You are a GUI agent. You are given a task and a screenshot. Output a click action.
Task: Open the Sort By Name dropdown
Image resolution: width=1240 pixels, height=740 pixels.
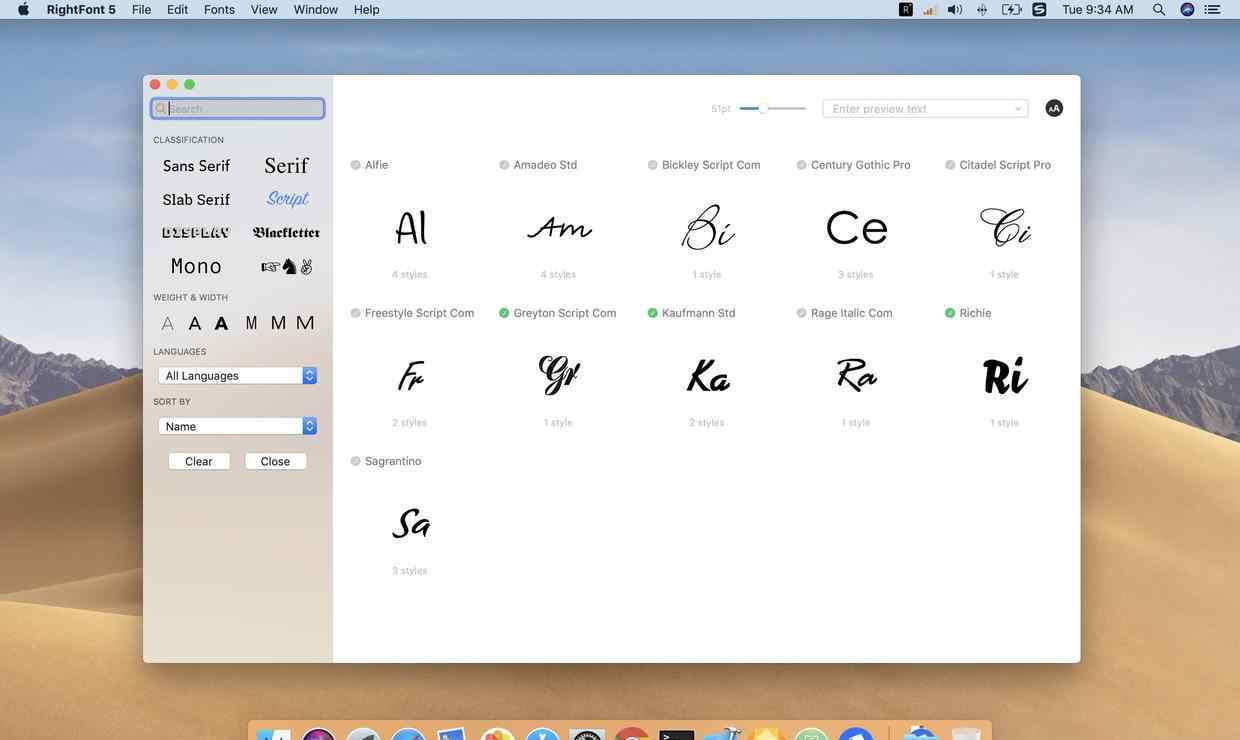tap(237, 426)
